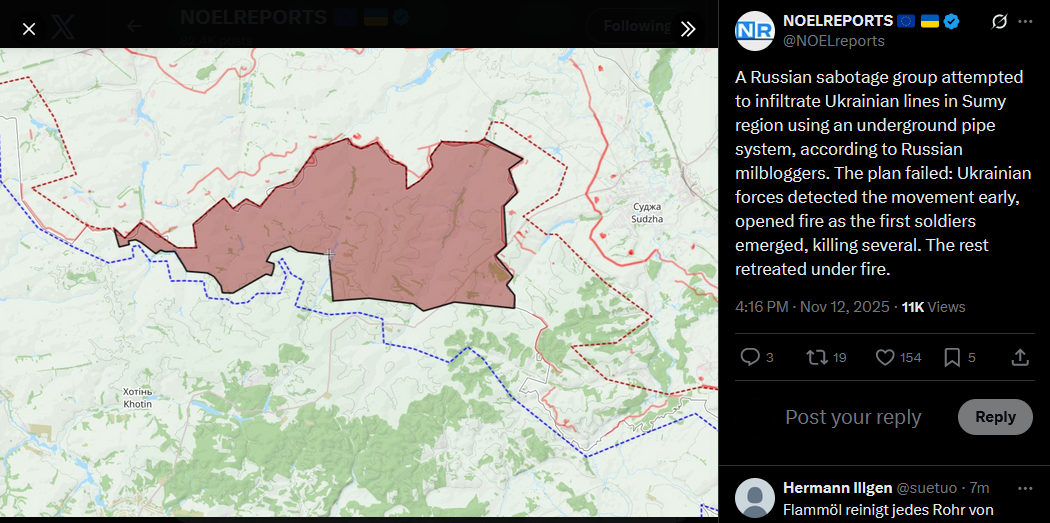Click the X logo behind overlay
The image size is (1050, 523).
(x=63, y=27)
